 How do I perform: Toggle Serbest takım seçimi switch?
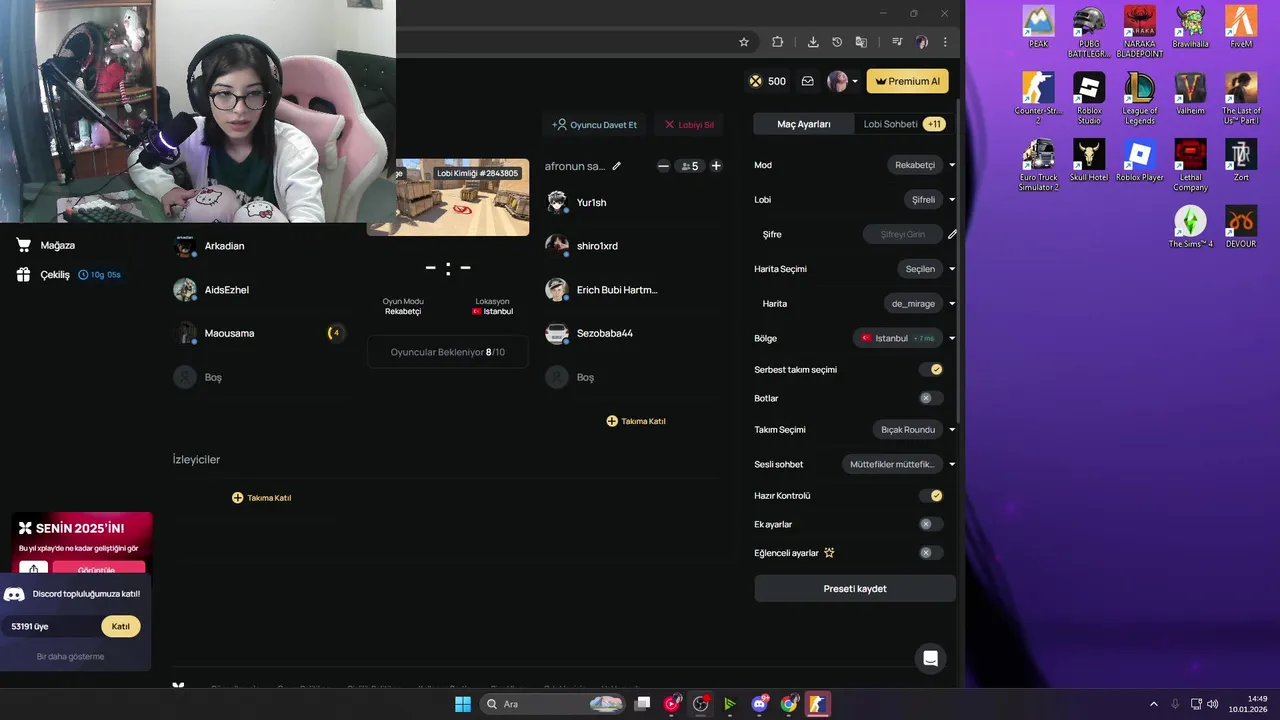click(931, 369)
